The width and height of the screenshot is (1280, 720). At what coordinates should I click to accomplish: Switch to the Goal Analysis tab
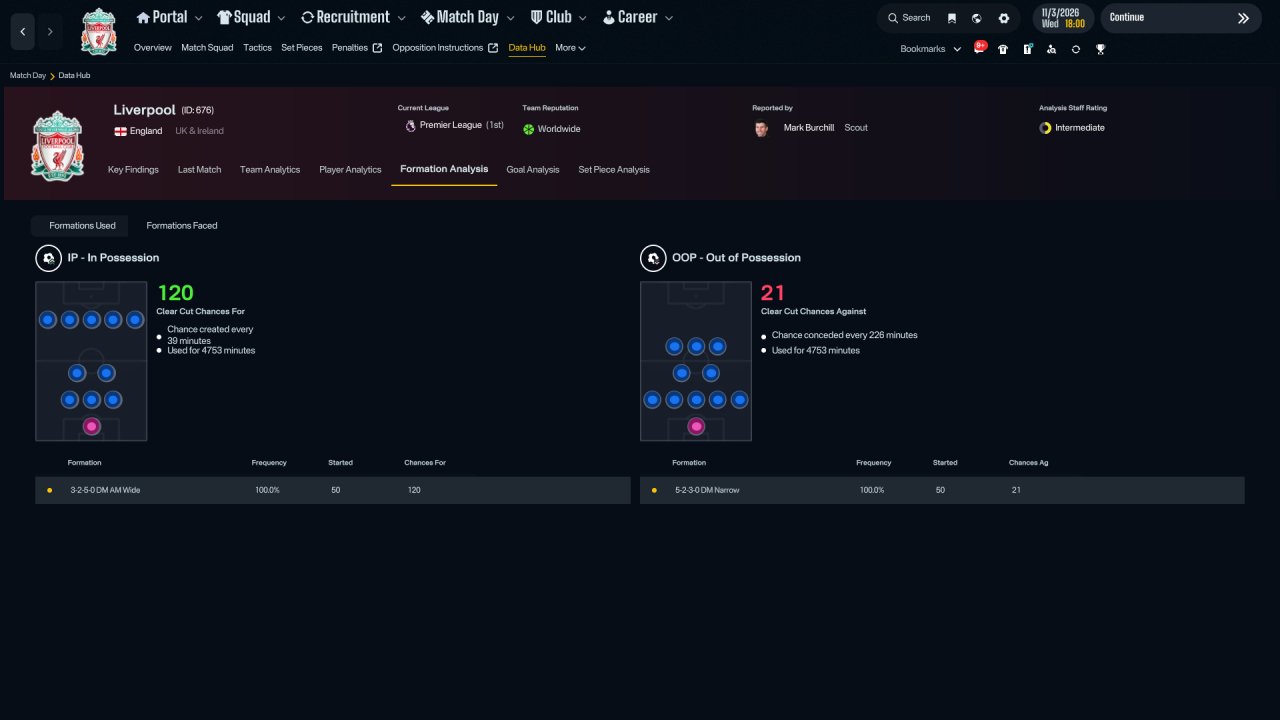533,170
